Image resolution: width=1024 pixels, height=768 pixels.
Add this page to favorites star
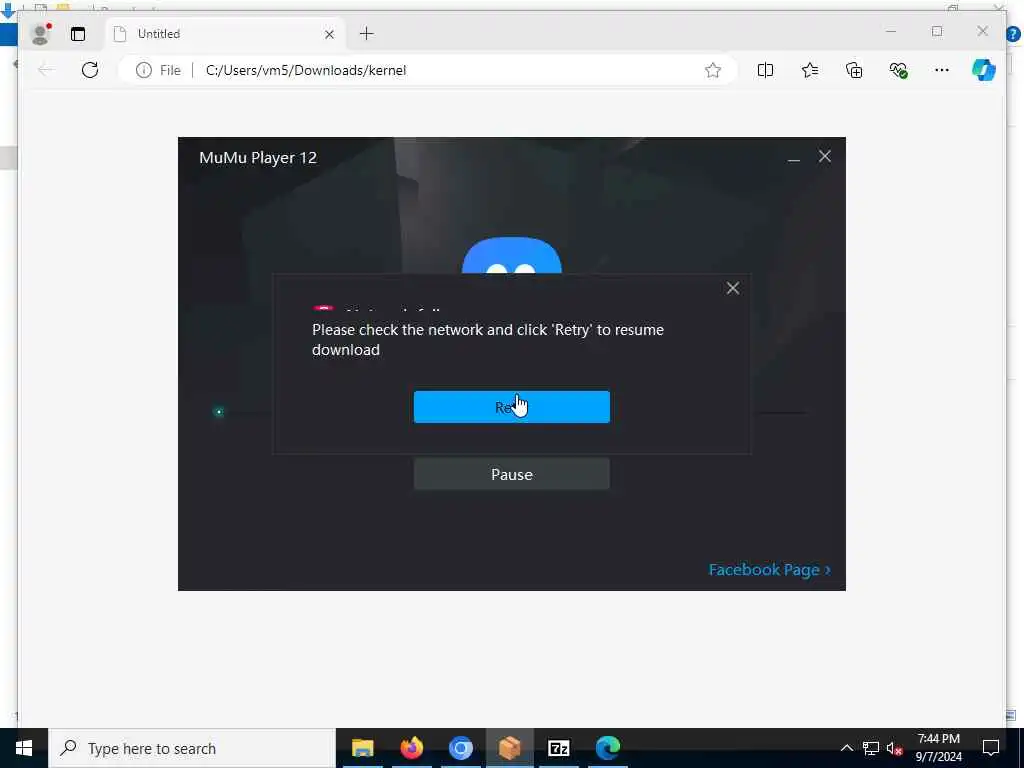pyautogui.click(x=712, y=70)
